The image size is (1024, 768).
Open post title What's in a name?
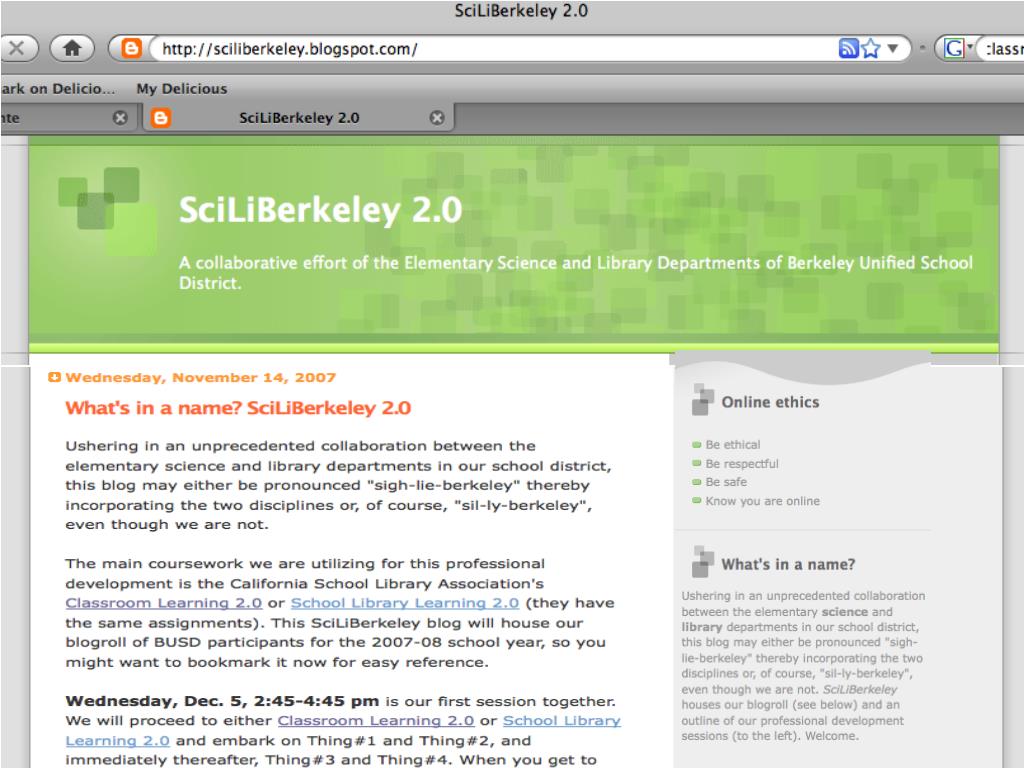[238, 408]
